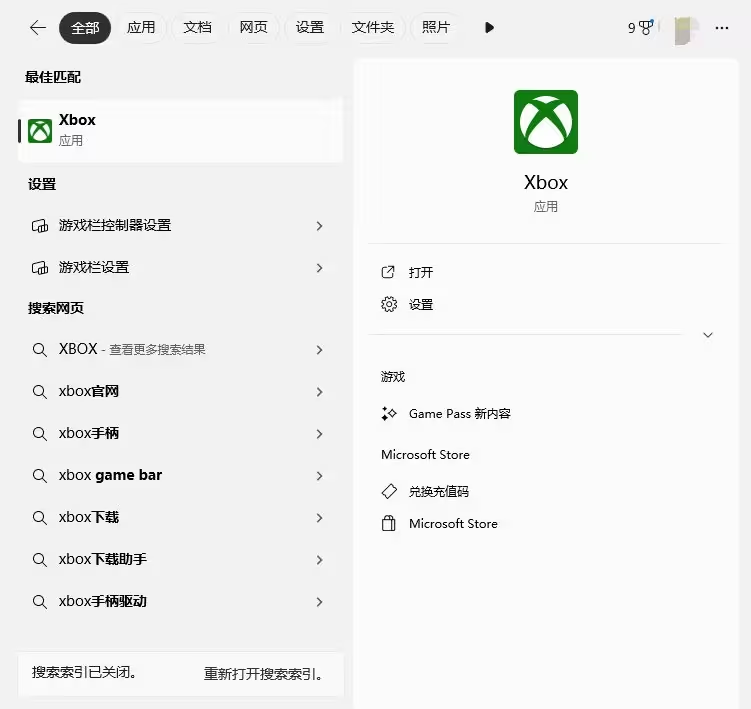Image resolution: width=751 pixels, height=709 pixels.
Task: Switch to the 照片 filter tab
Action: click(x=435, y=27)
